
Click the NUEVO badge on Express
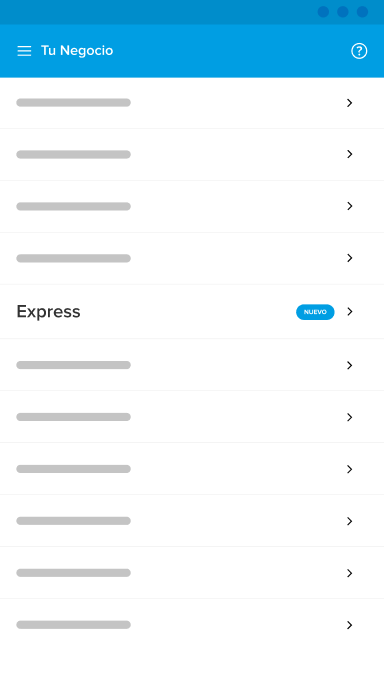point(315,312)
